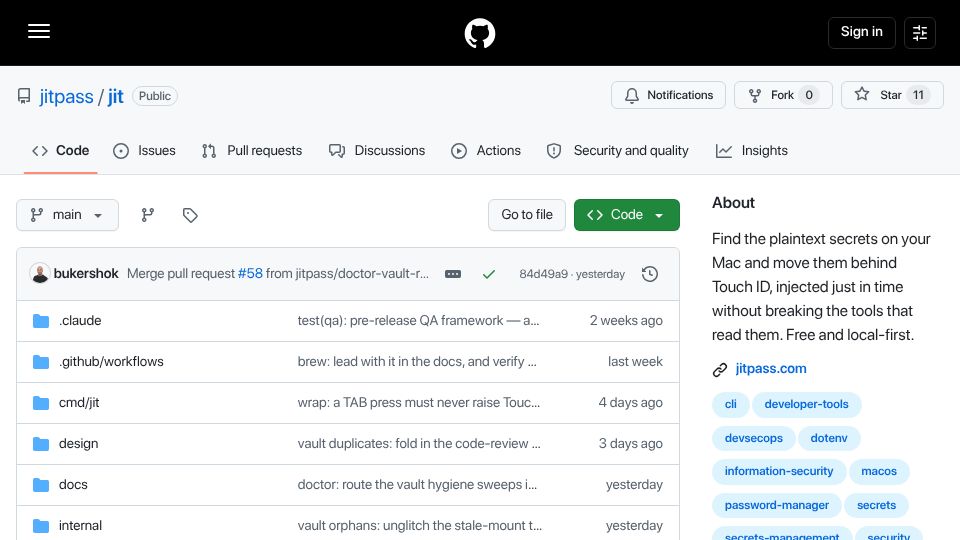Click the macos topic tag
Image resolution: width=960 pixels, height=540 pixels.
coord(879,471)
